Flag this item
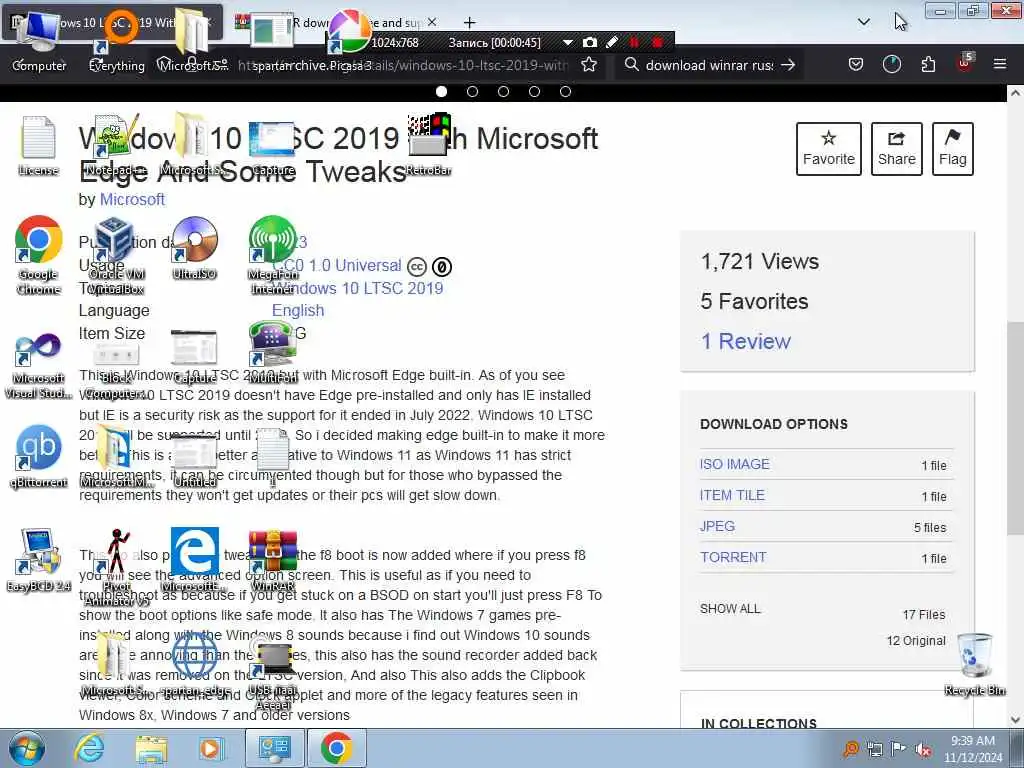 952,149
